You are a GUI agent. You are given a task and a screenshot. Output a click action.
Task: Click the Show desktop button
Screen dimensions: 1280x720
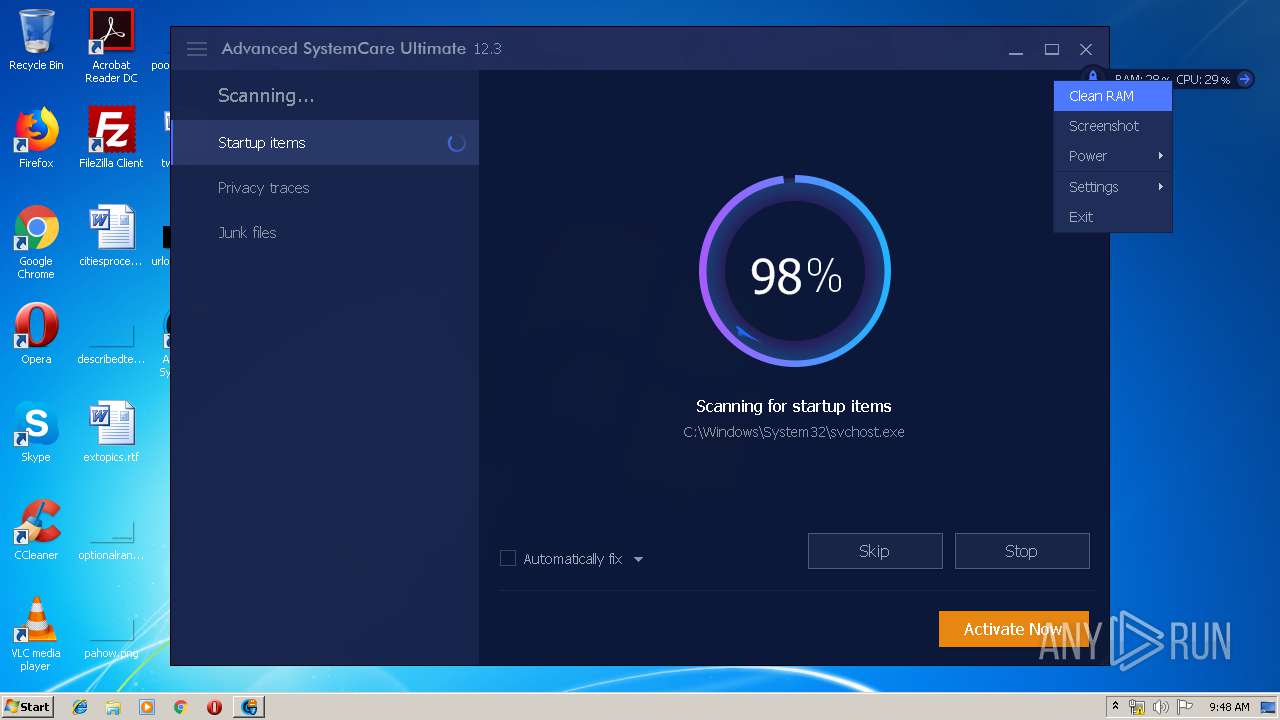point(1270,707)
